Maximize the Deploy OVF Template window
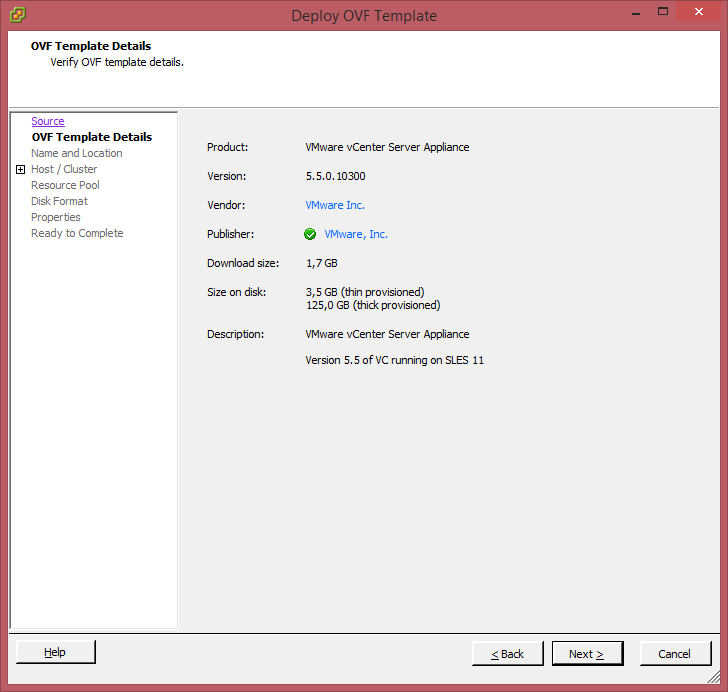The width and height of the screenshot is (728, 692). (x=662, y=12)
